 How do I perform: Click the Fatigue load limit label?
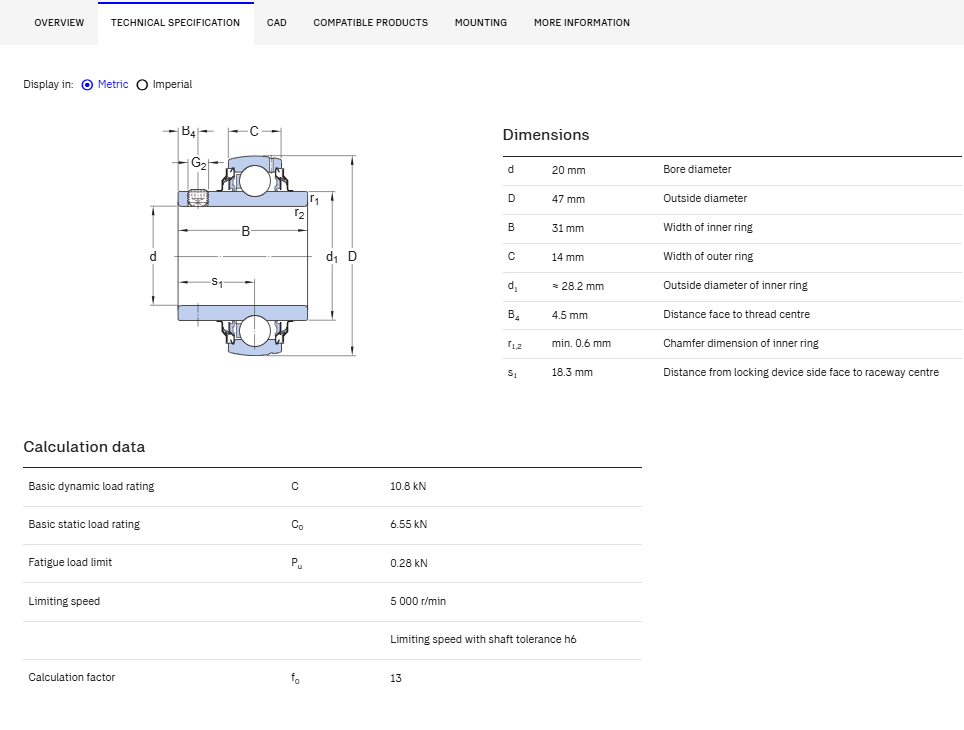pos(70,562)
